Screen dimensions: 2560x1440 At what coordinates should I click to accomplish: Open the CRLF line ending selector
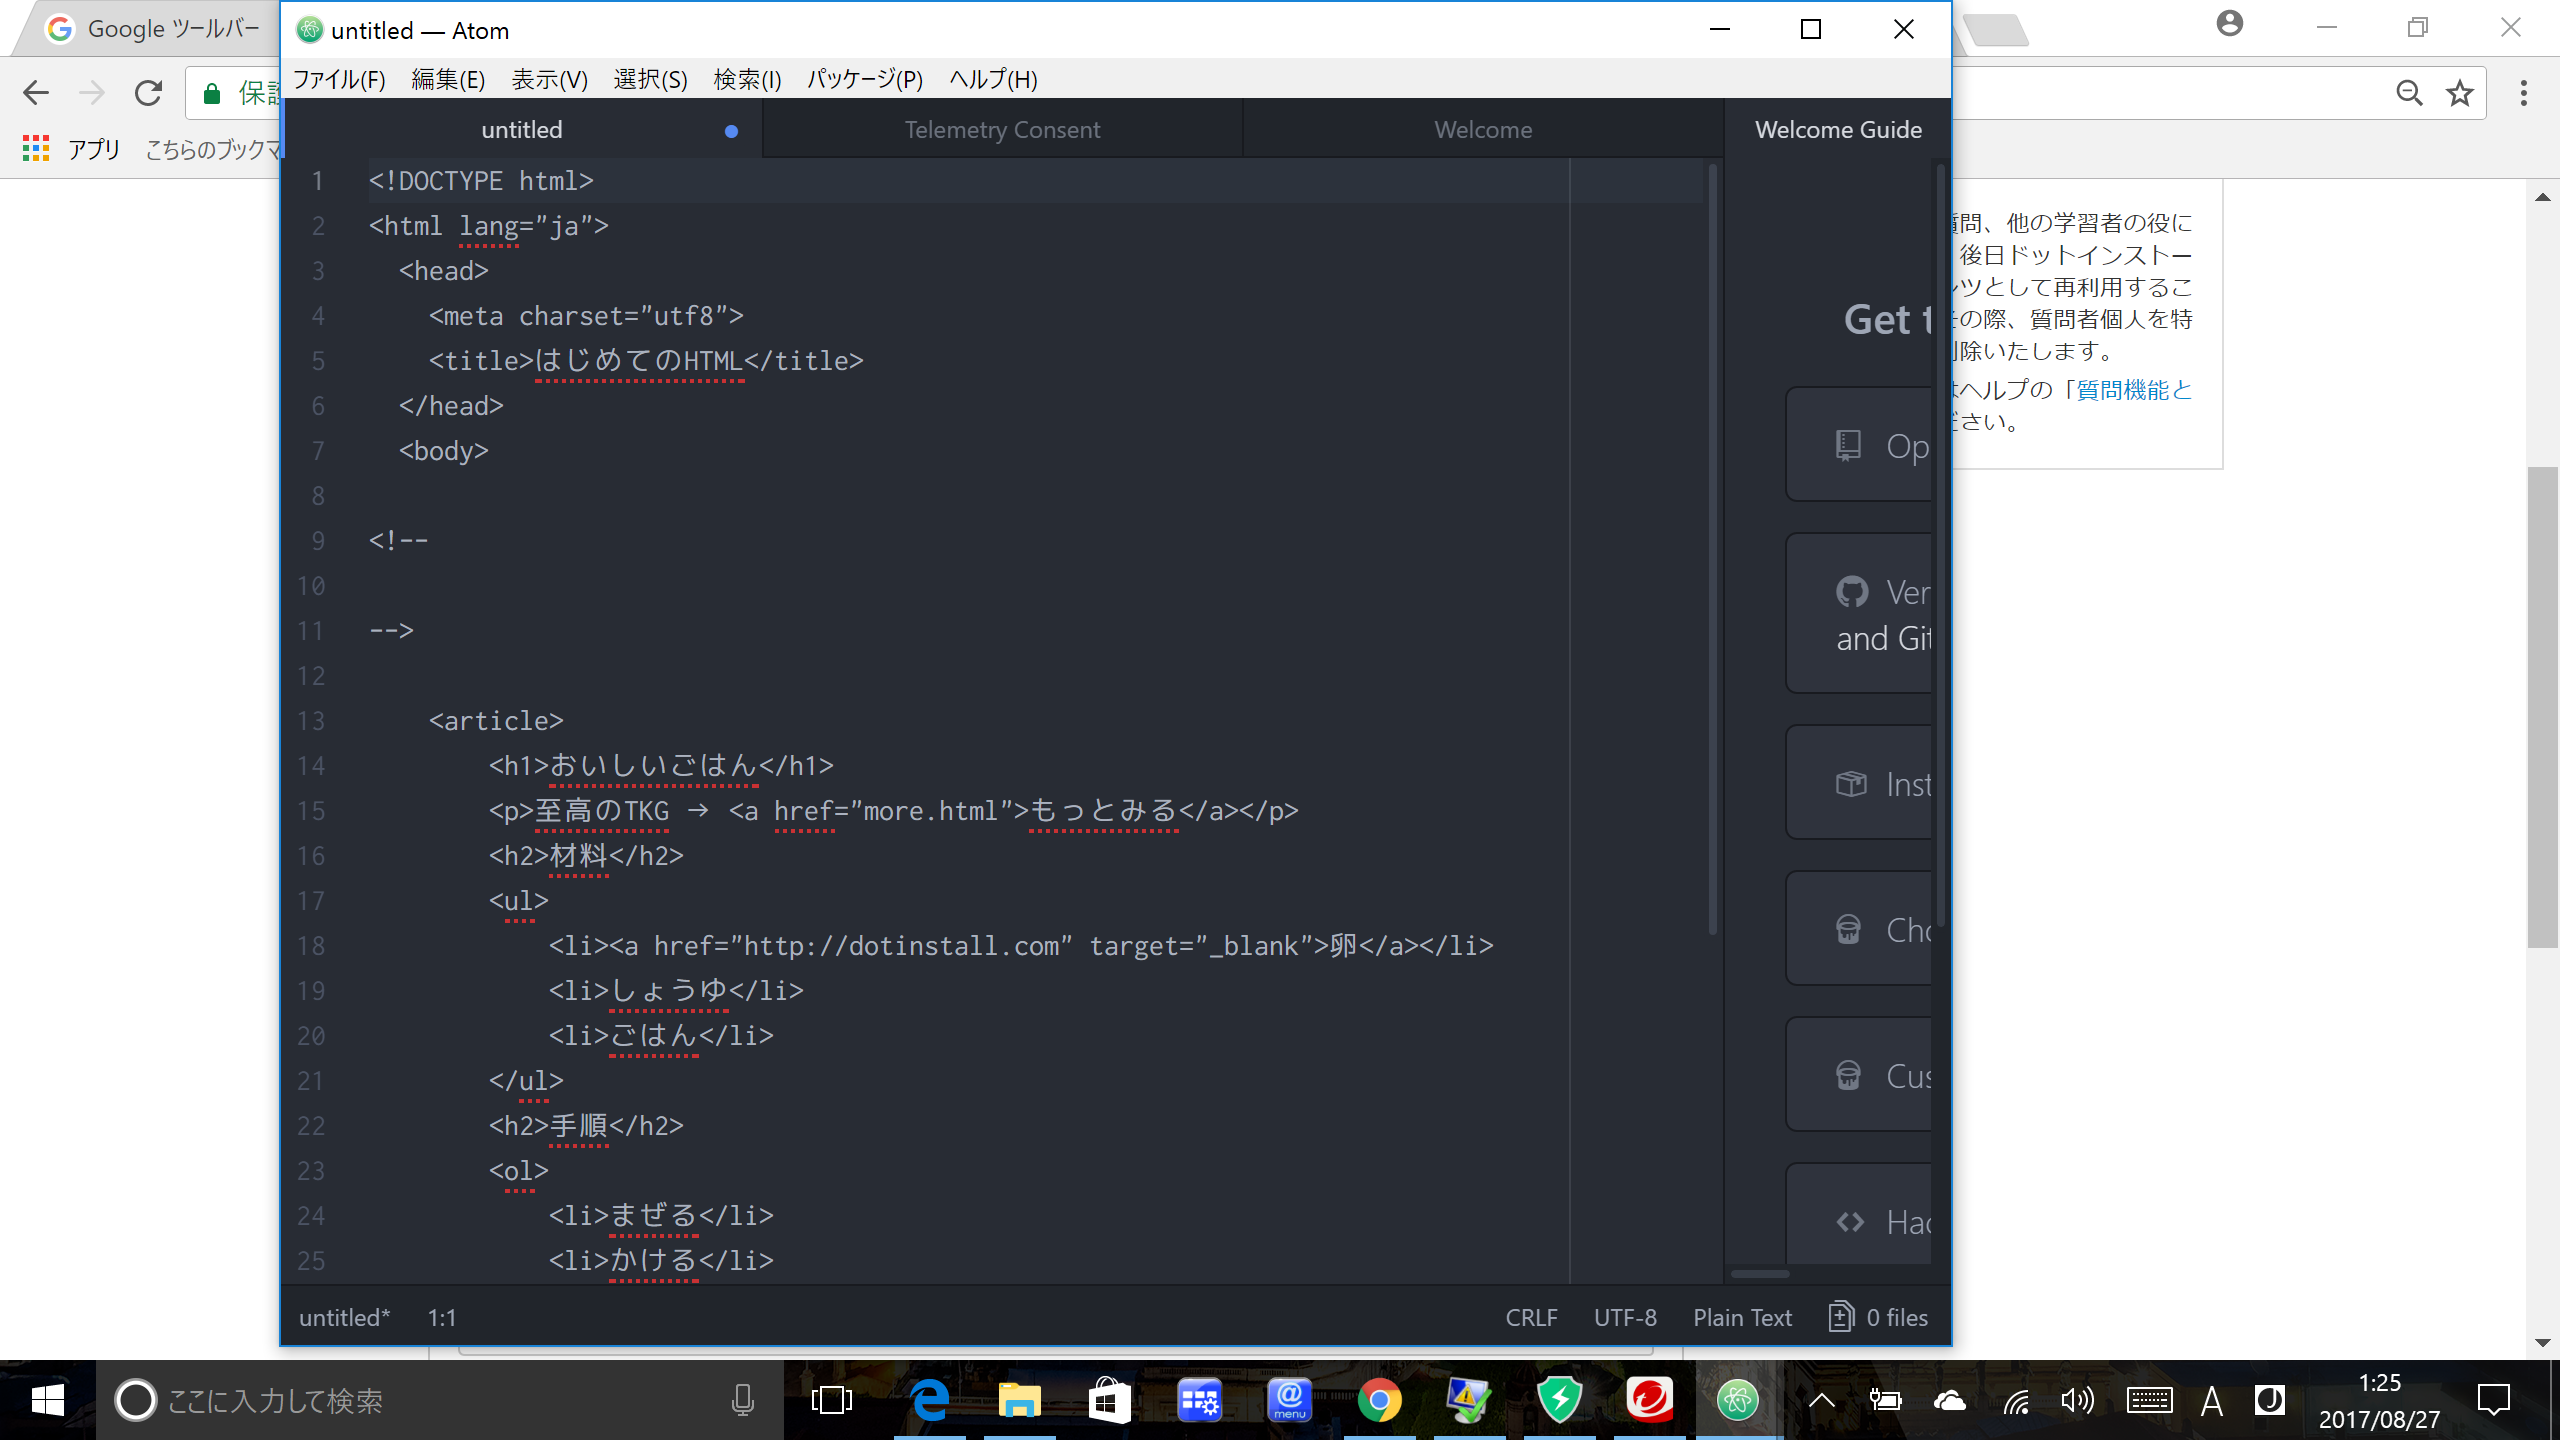tap(1531, 1318)
